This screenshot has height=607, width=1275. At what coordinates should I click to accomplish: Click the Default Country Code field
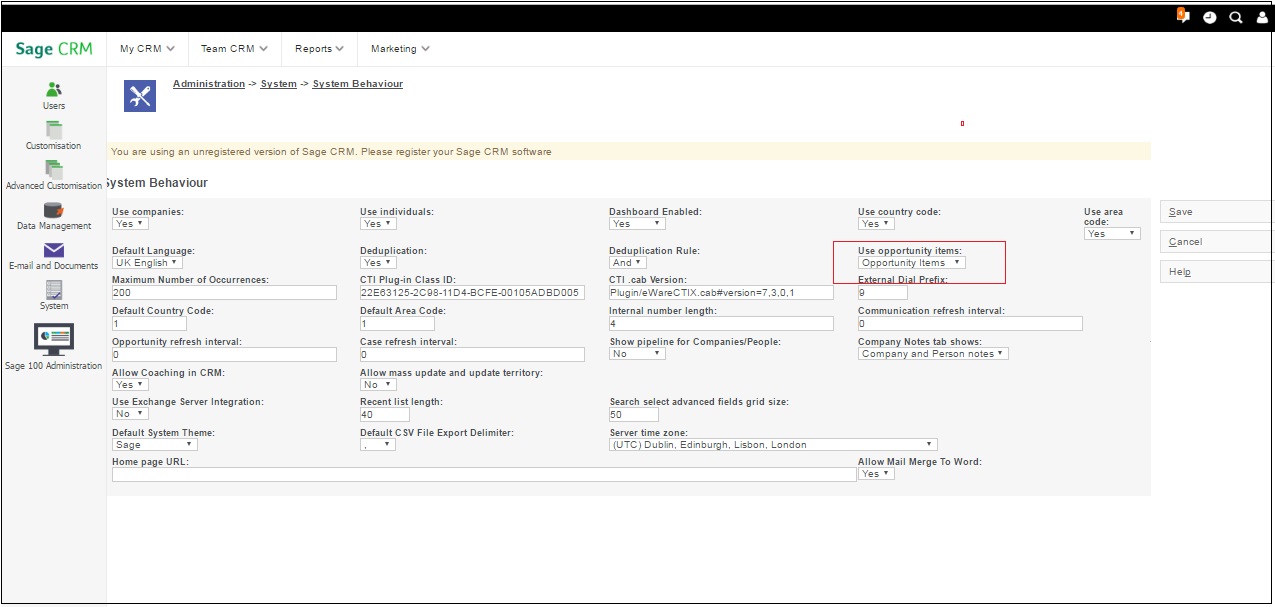(149, 324)
